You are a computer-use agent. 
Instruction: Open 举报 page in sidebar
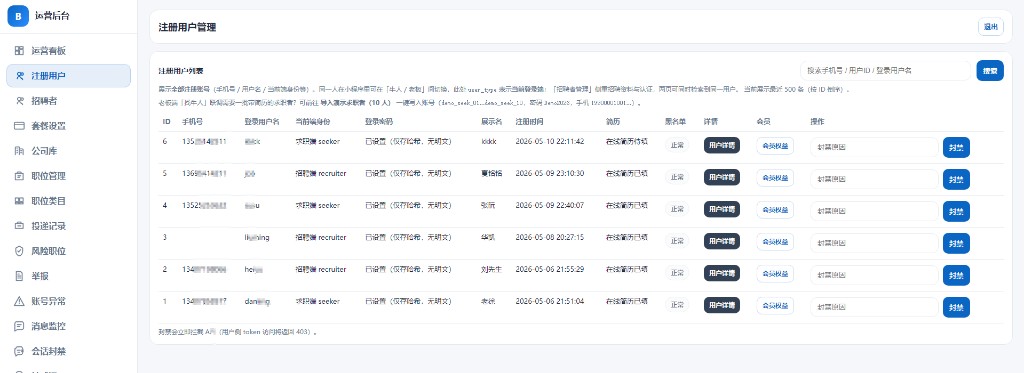click(69, 276)
